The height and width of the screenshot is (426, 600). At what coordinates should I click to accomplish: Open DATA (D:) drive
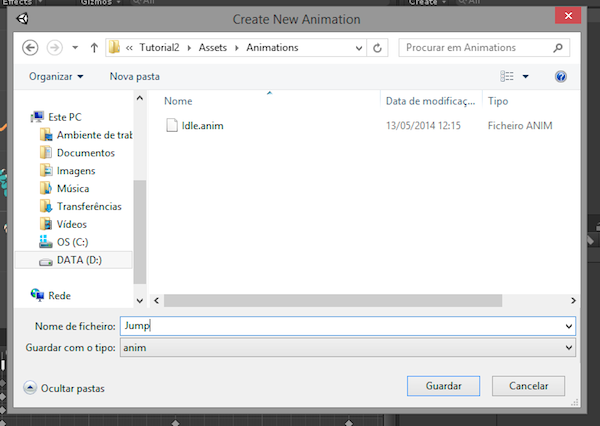click(79, 260)
